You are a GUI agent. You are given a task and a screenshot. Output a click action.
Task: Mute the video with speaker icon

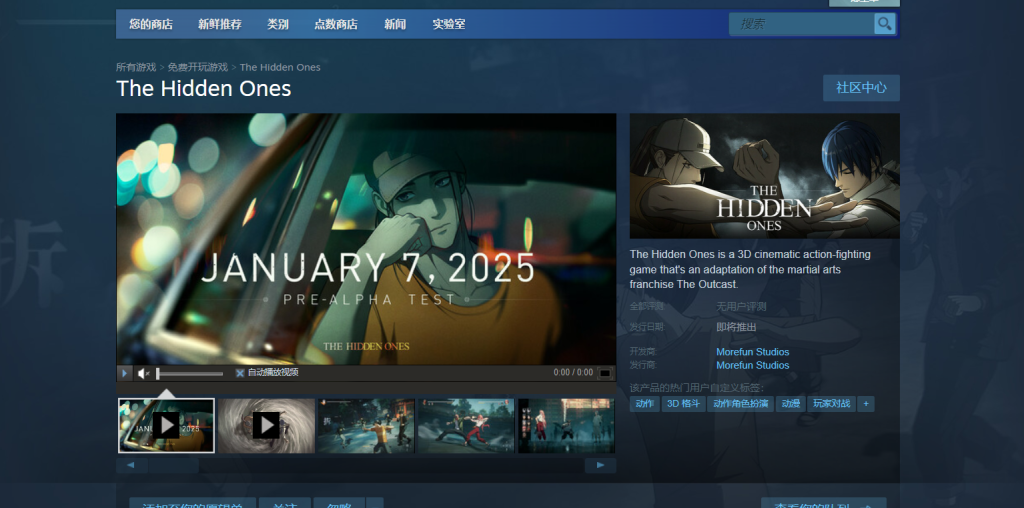click(x=144, y=373)
